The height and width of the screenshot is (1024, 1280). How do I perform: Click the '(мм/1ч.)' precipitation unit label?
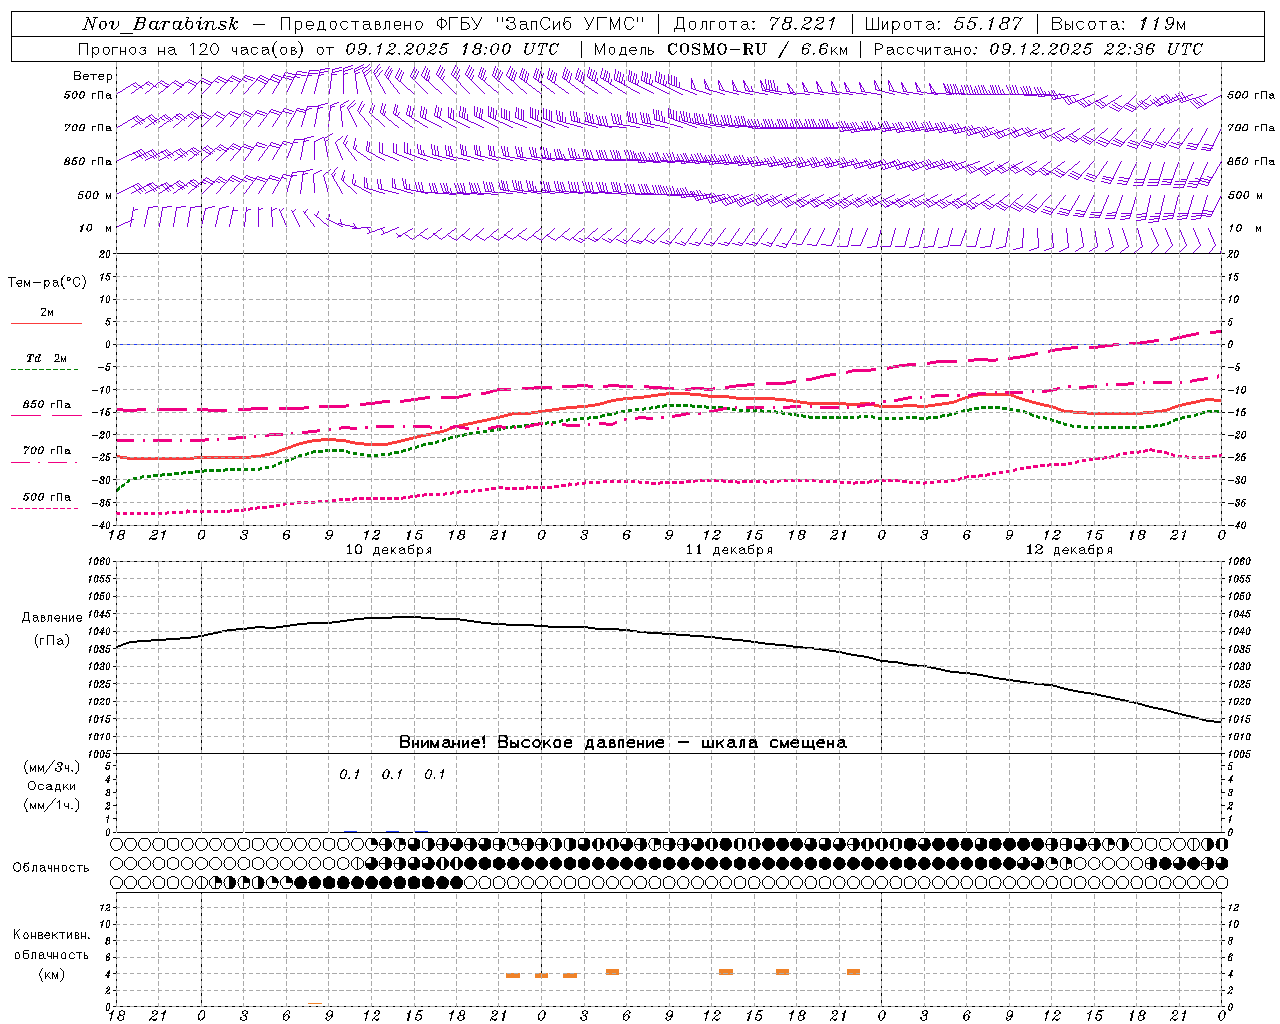tap(52, 805)
